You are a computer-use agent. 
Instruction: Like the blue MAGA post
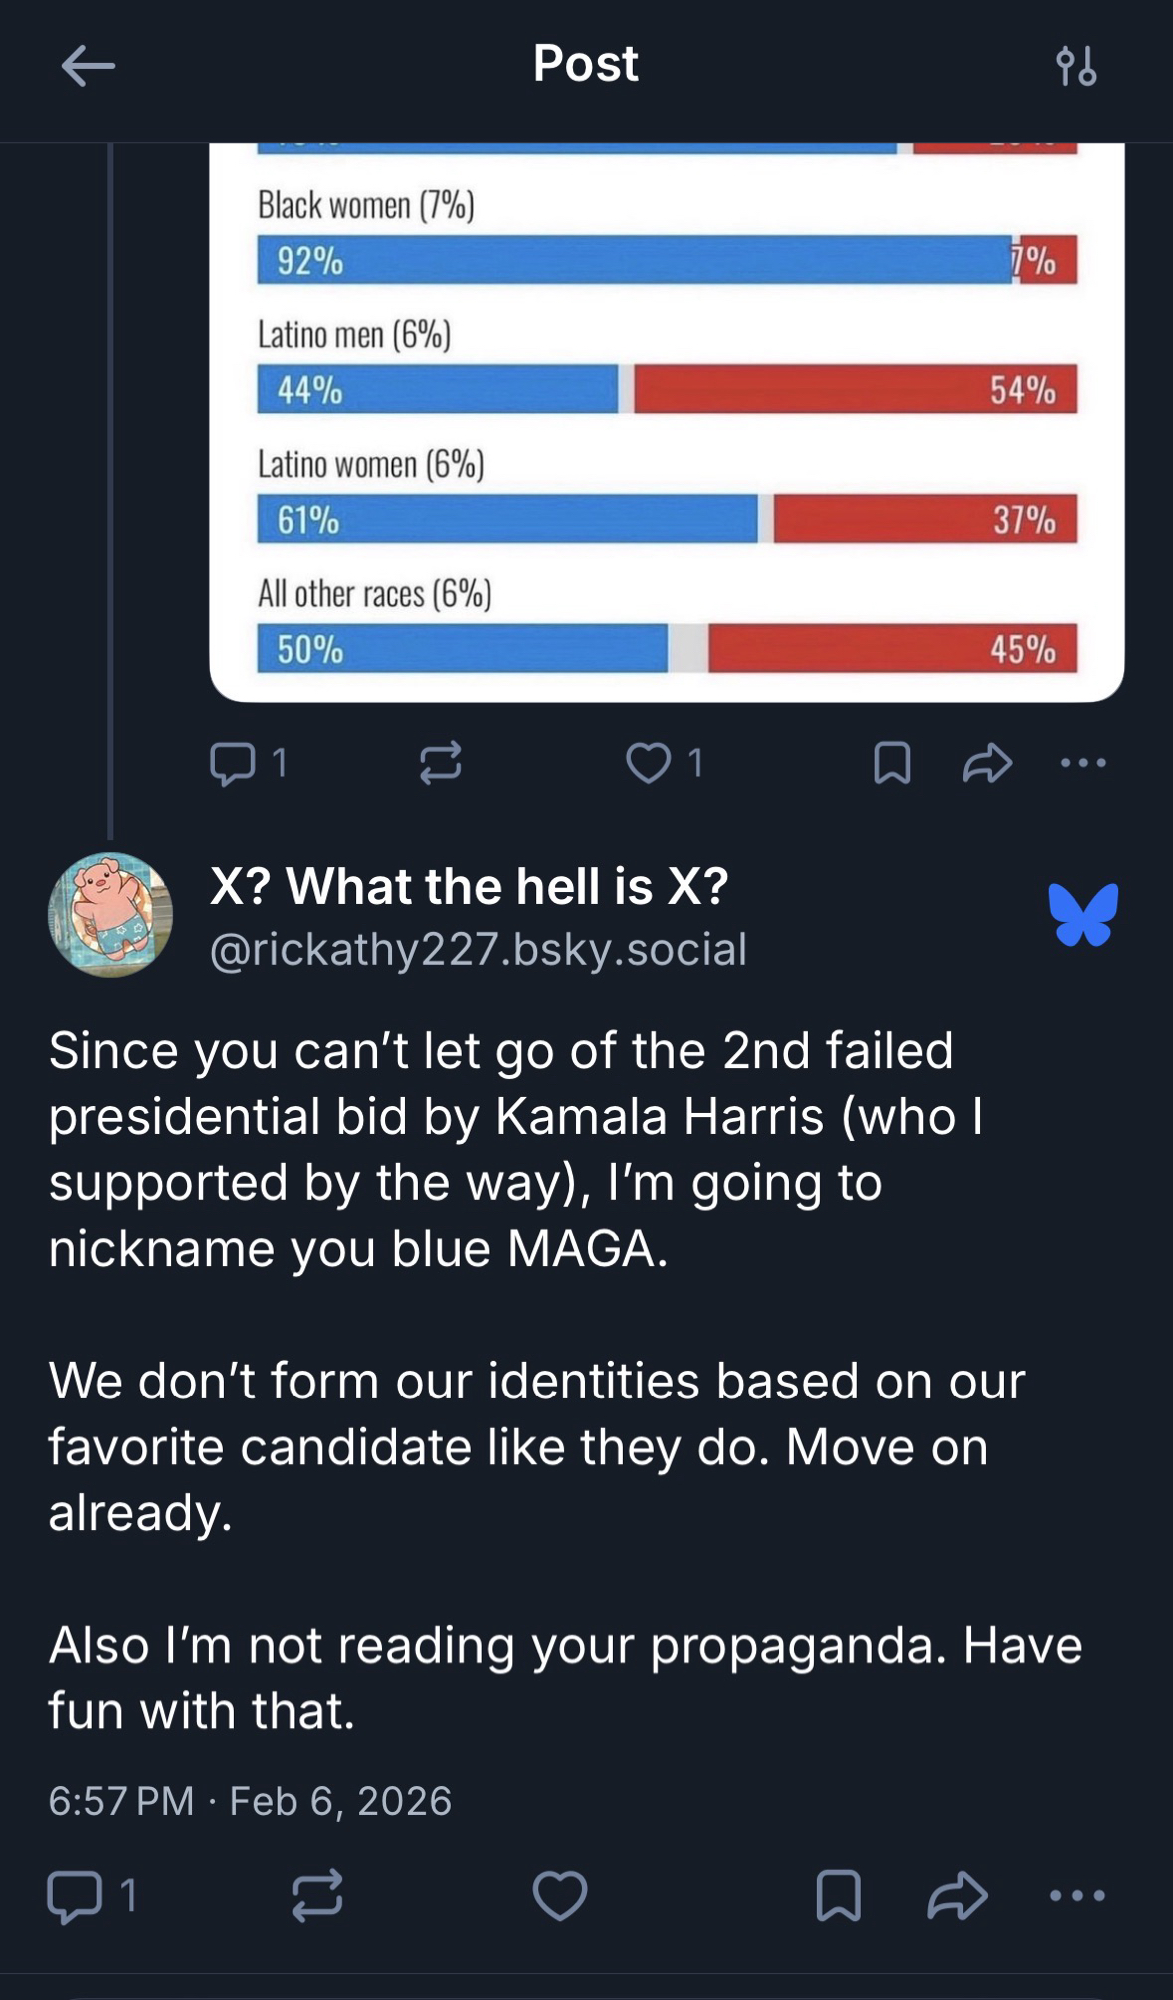(x=560, y=1896)
